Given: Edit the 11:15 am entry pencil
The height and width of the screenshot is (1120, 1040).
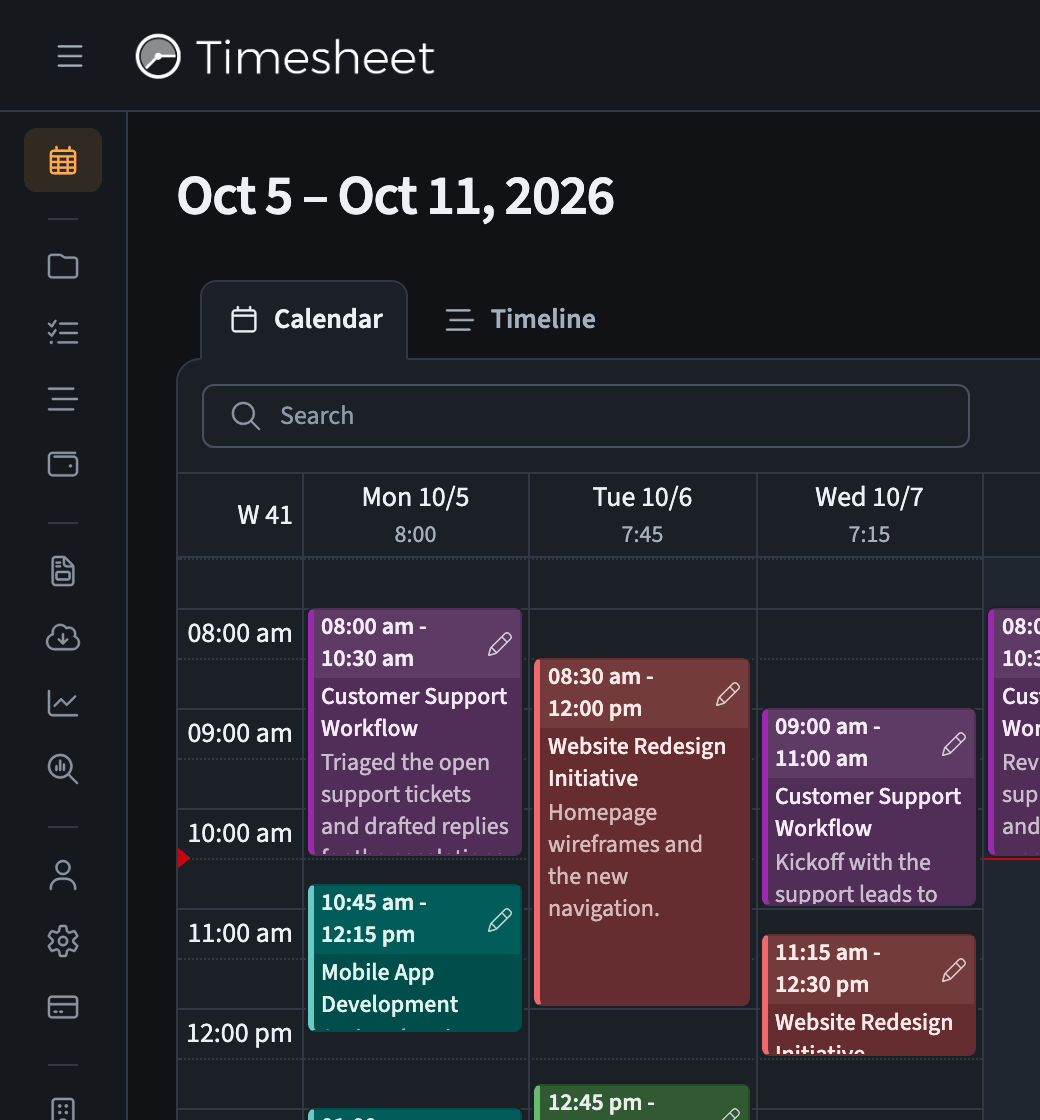Looking at the screenshot, I should click(954, 970).
